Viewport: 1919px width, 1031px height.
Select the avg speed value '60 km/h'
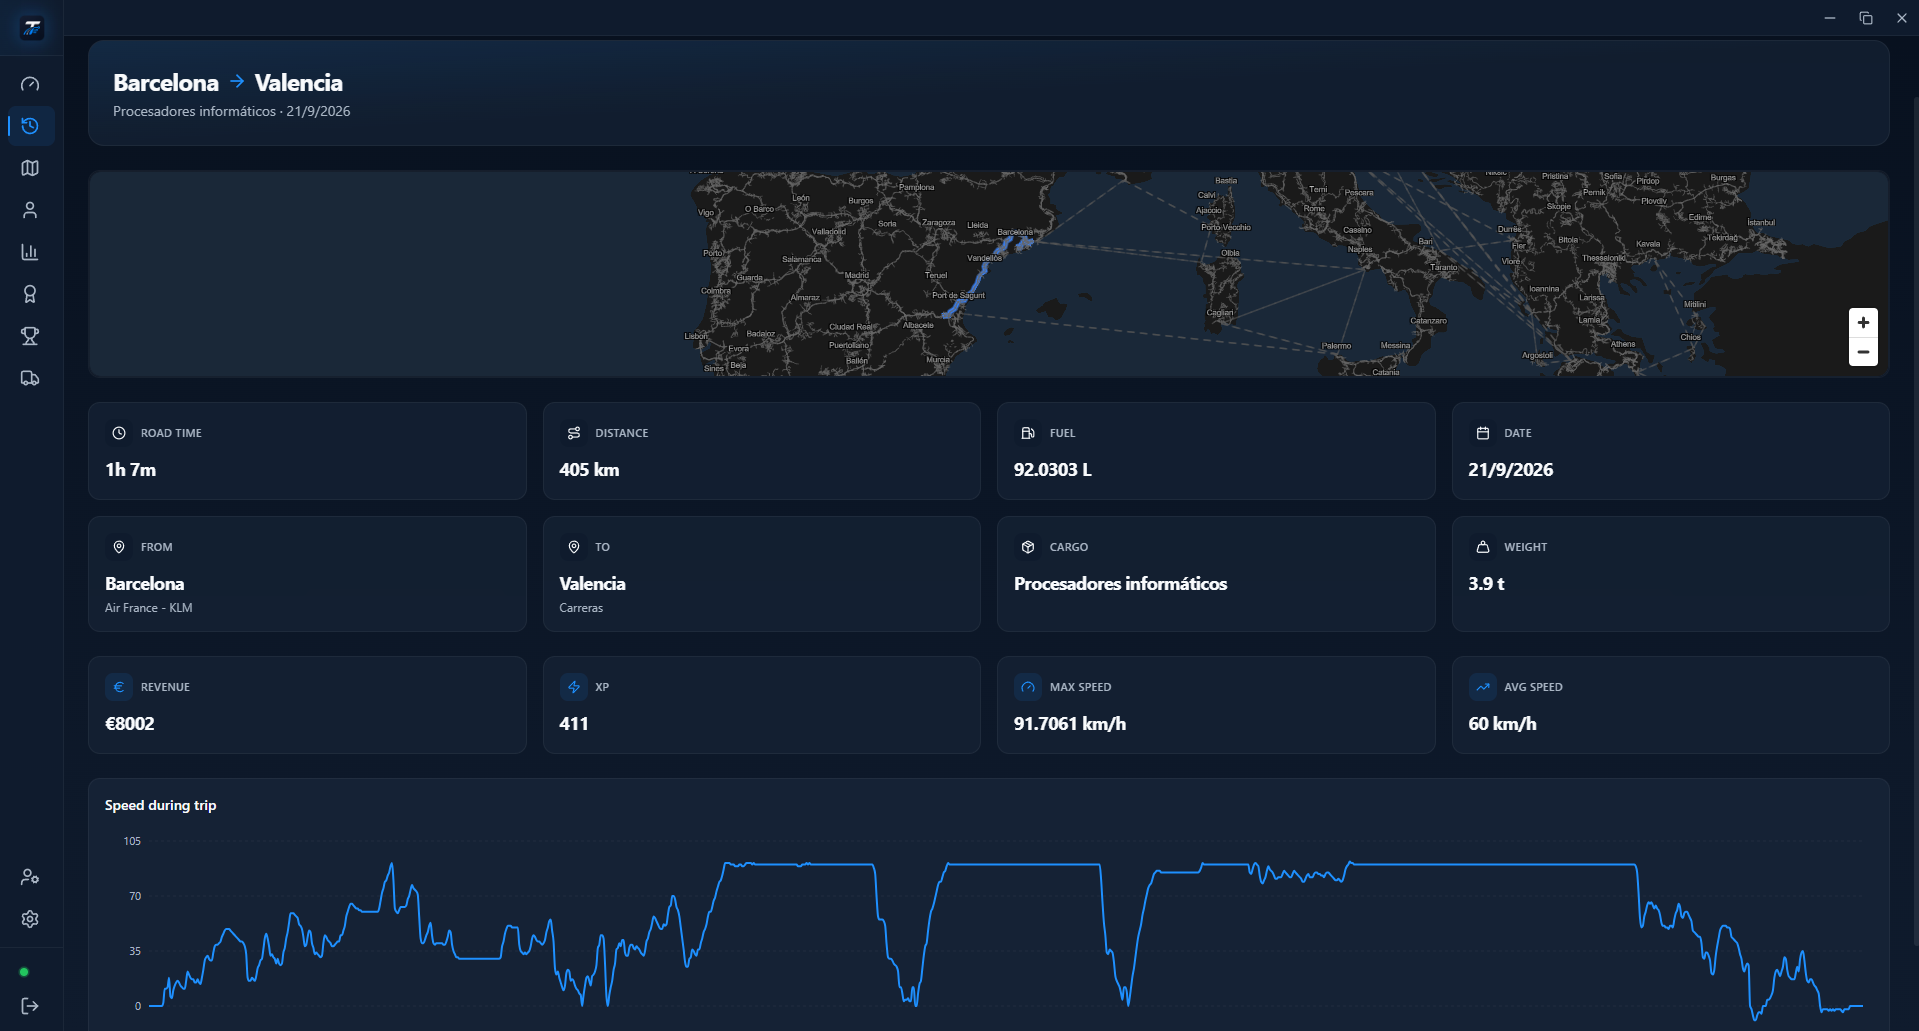[x=1502, y=724]
